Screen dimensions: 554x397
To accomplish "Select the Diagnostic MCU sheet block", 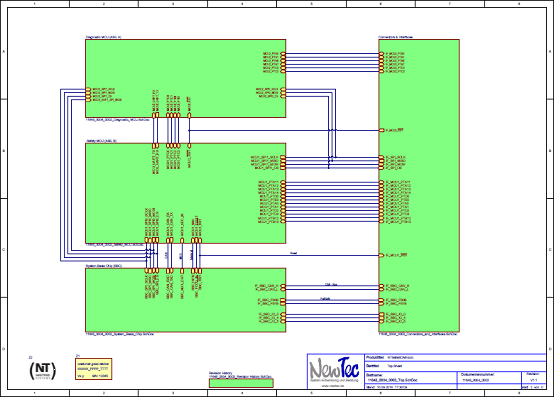I will coord(185,78).
